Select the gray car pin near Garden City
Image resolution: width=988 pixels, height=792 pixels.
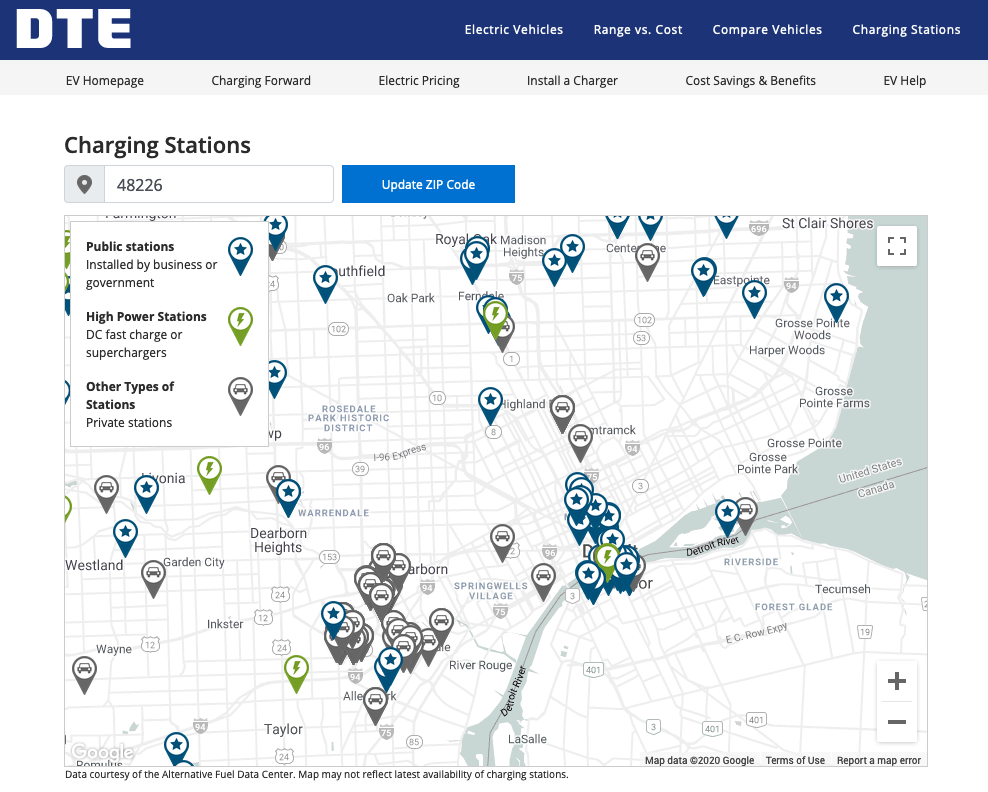click(153, 575)
